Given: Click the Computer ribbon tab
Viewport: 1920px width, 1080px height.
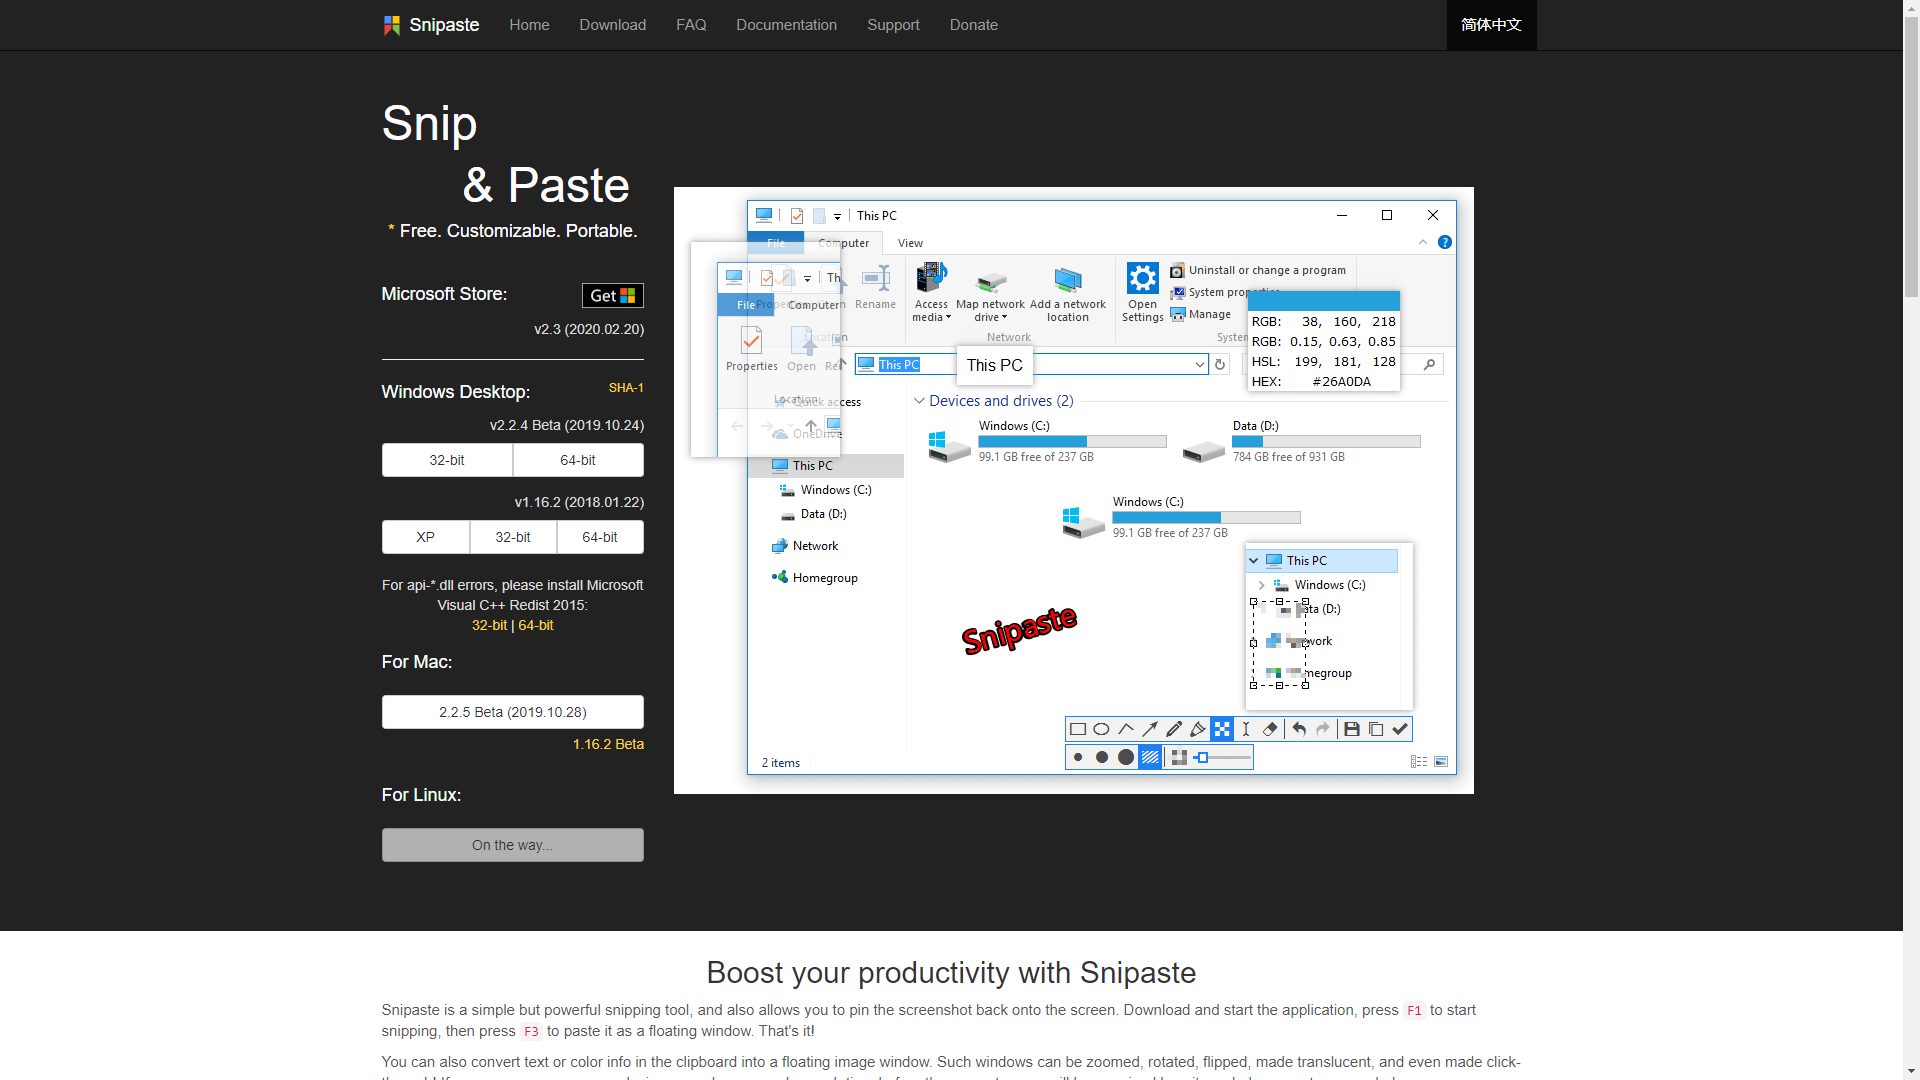Looking at the screenshot, I should pyautogui.click(x=840, y=243).
